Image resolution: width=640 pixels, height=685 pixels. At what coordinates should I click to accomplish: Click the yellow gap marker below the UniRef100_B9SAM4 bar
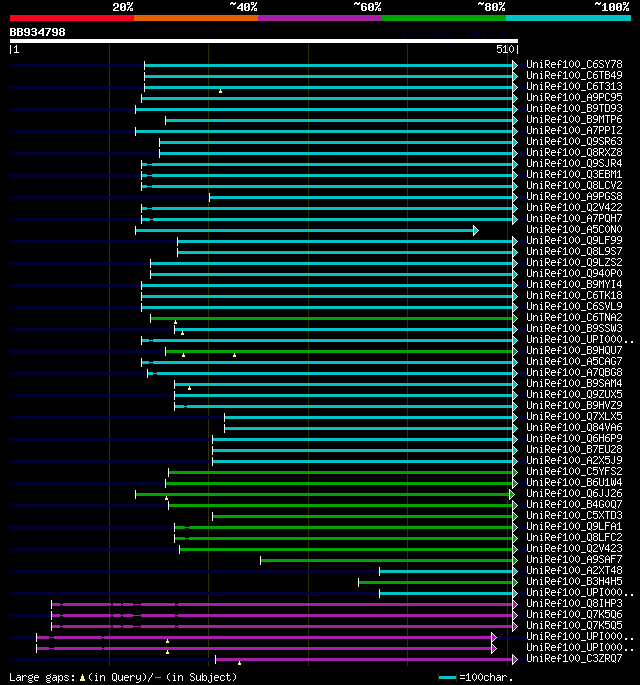point(190,388)
